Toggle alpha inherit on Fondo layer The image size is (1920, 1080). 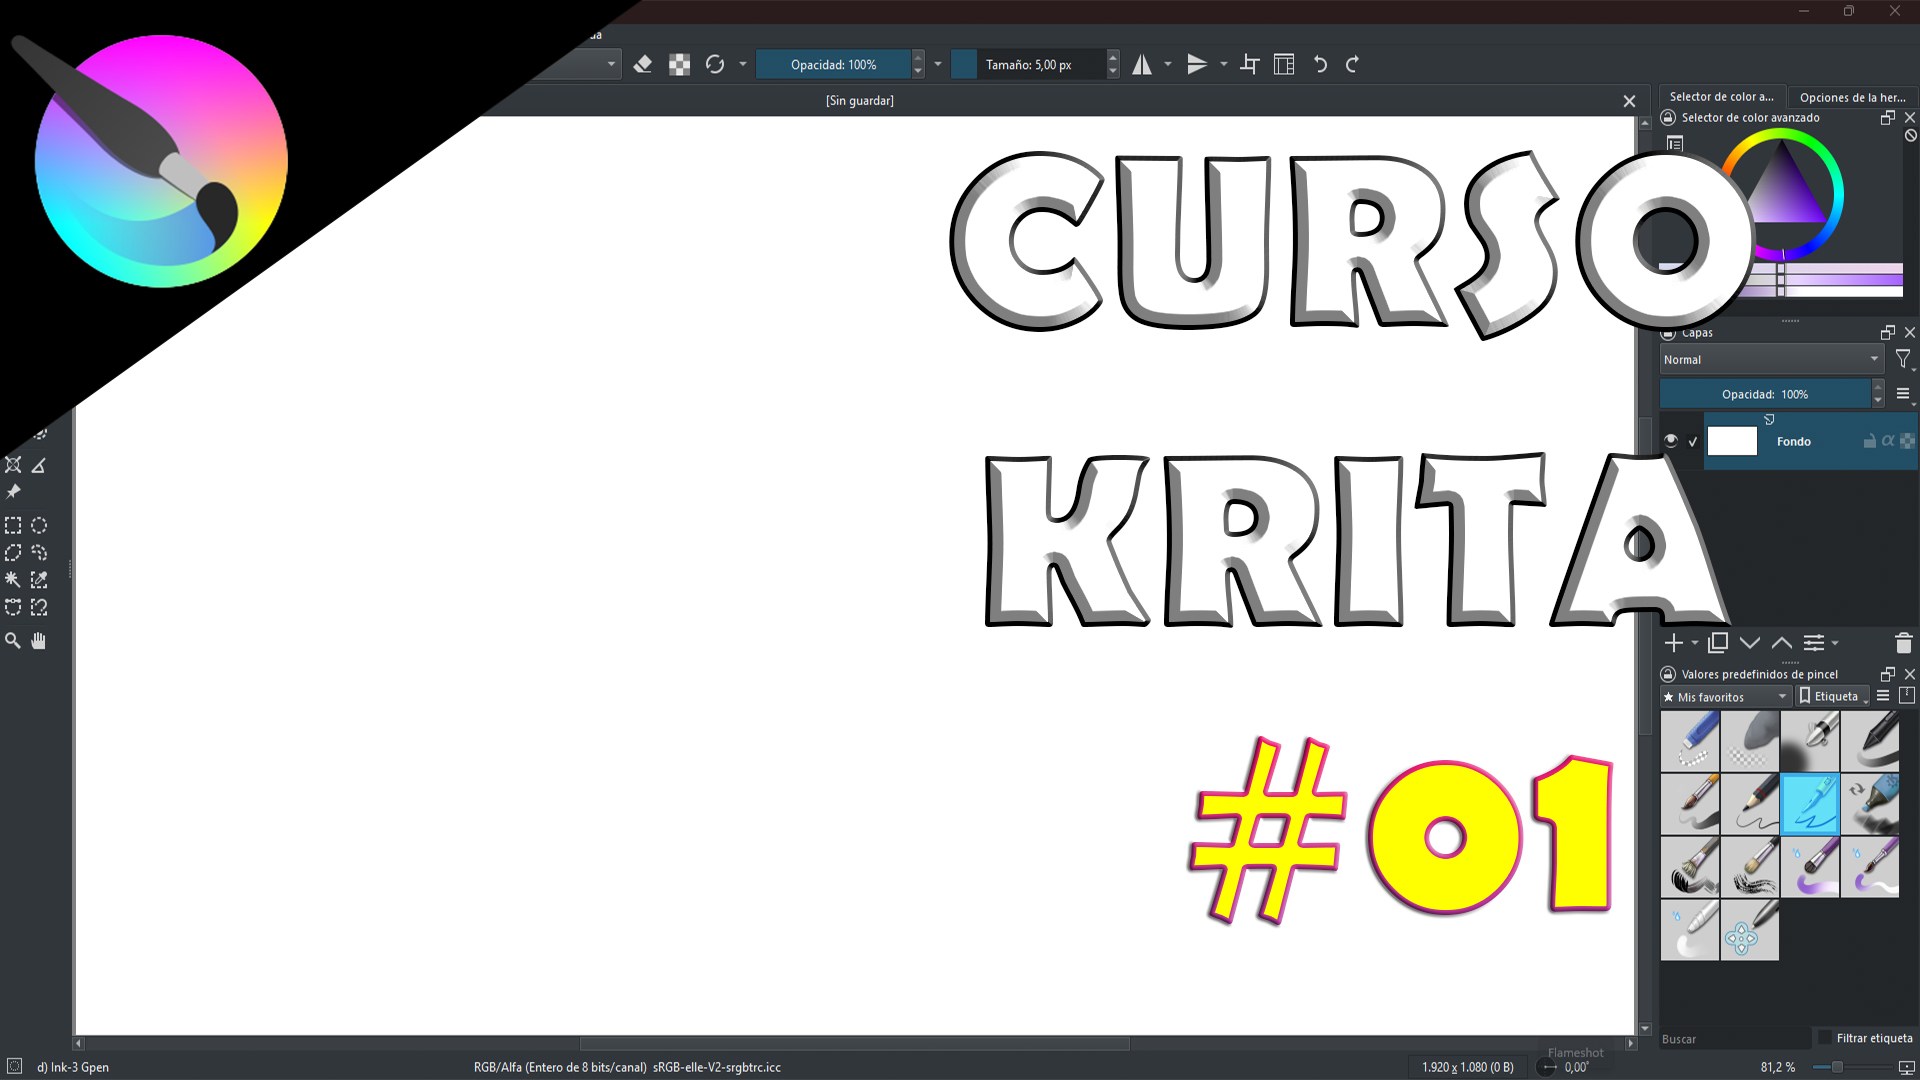point(1888,441)
